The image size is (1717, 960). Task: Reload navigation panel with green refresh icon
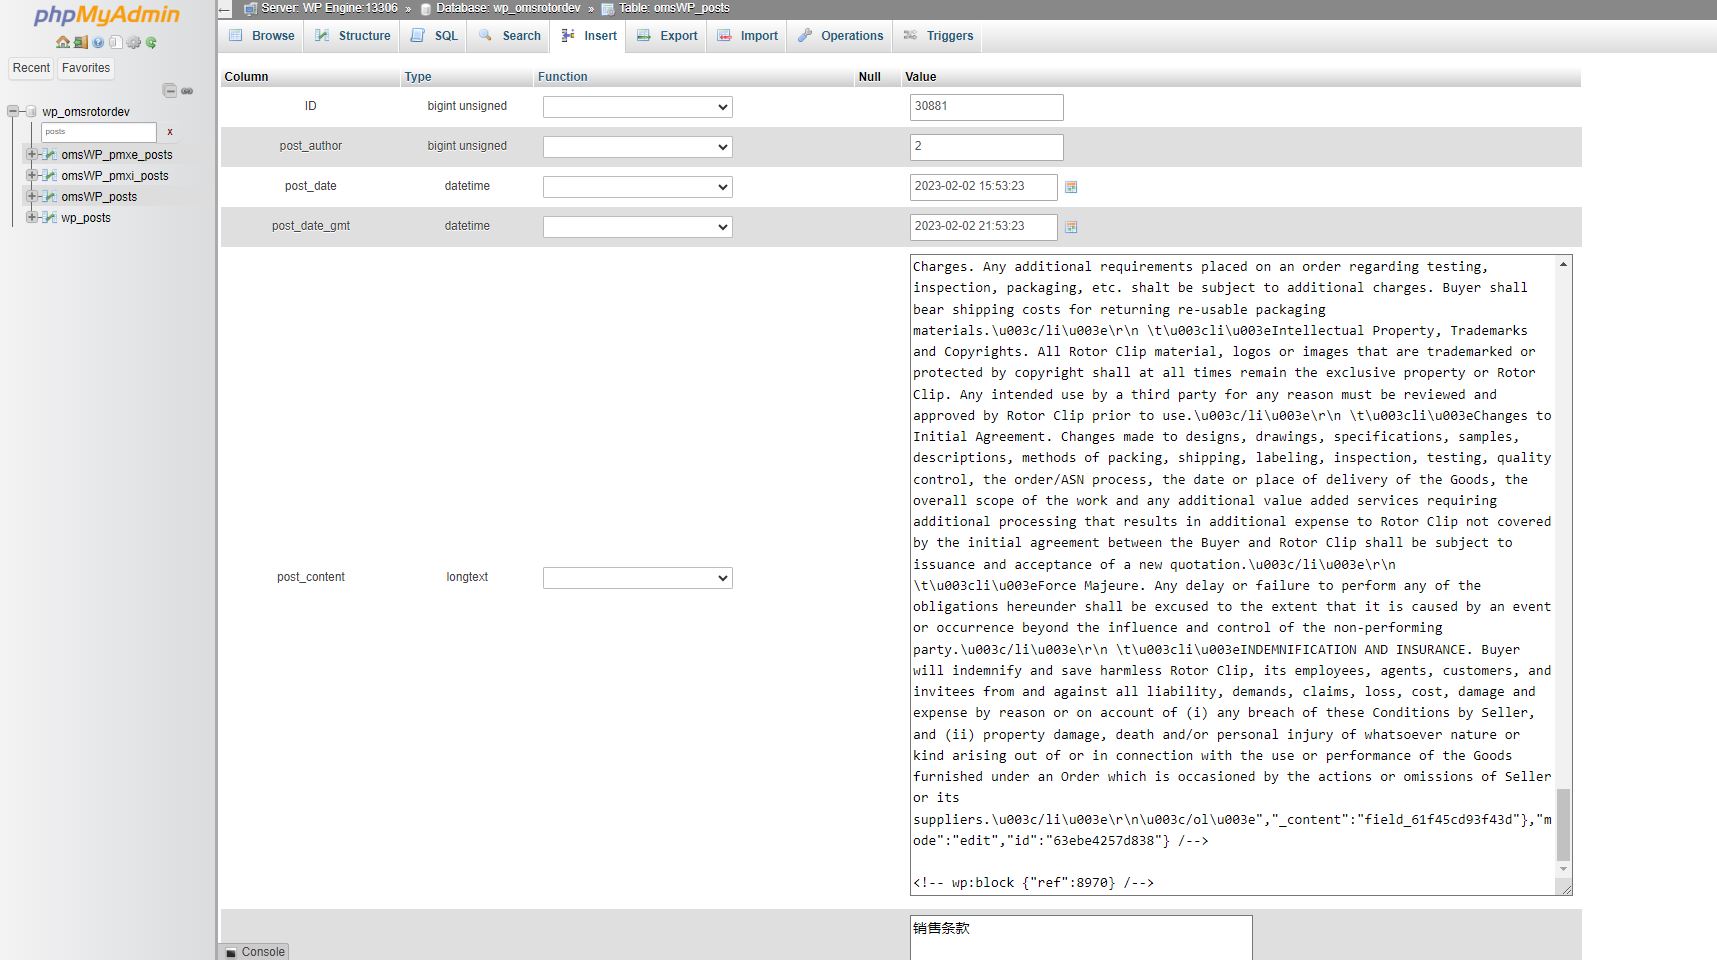[151, 42]
